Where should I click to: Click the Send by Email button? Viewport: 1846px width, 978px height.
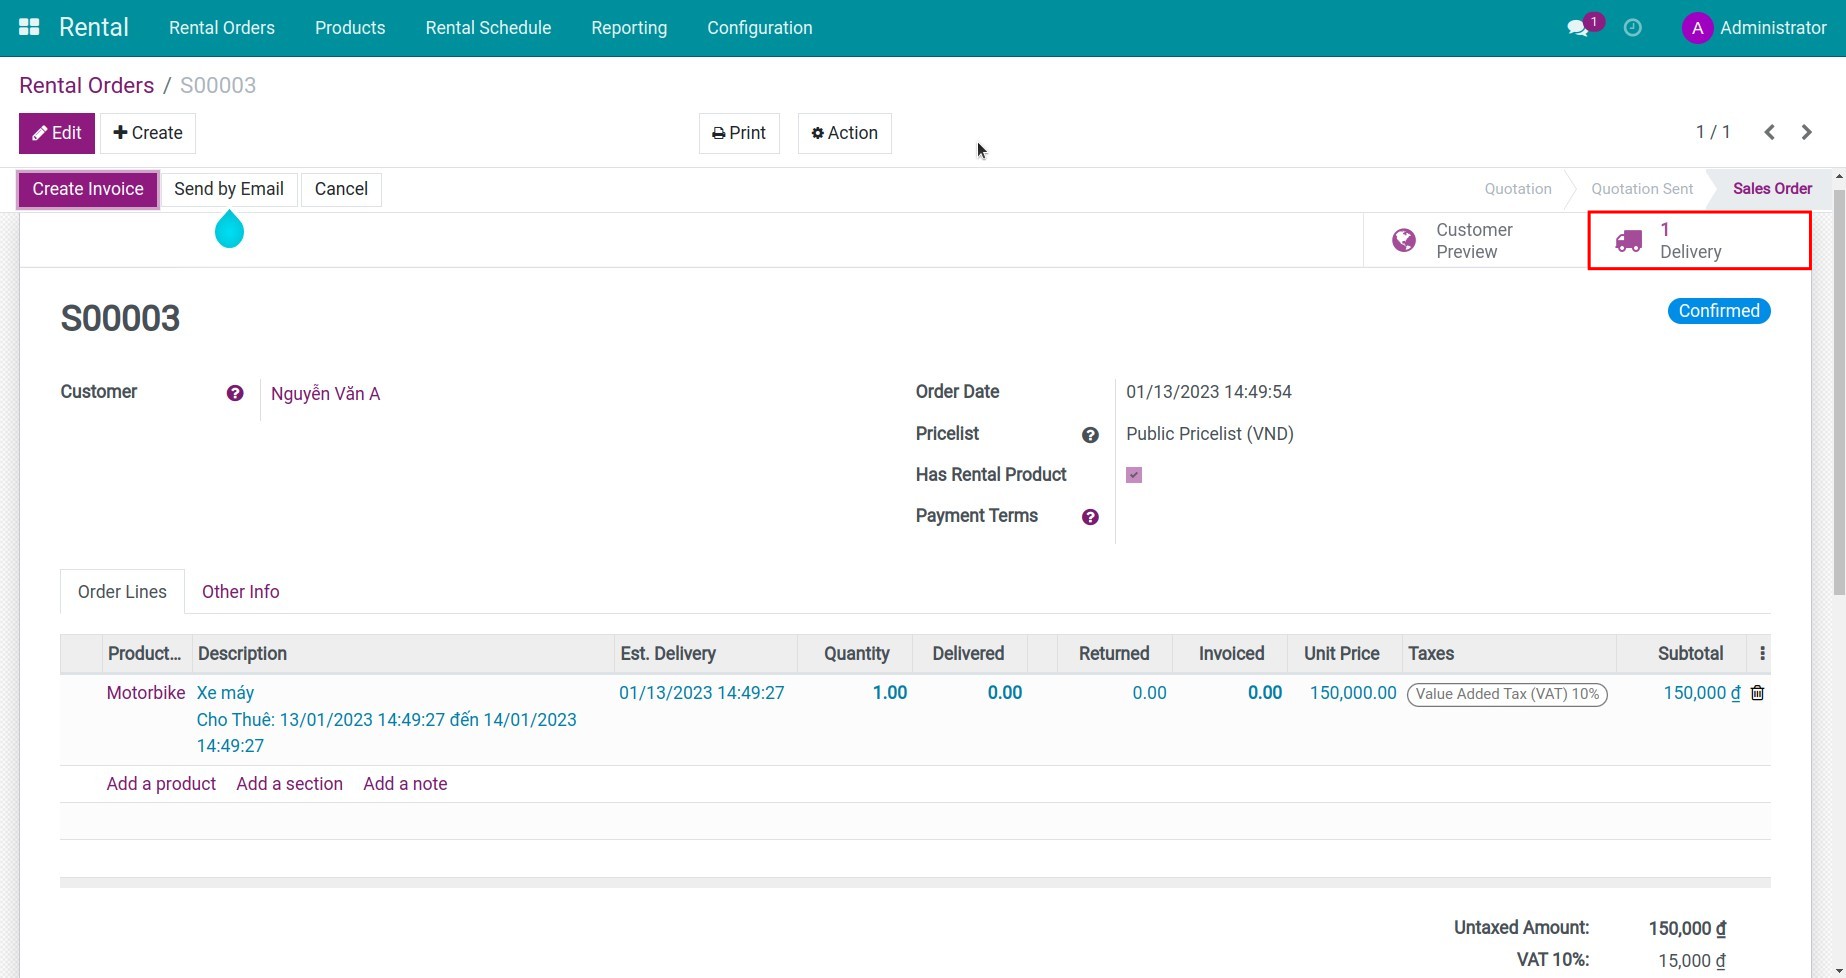click(x=229, y=189)
